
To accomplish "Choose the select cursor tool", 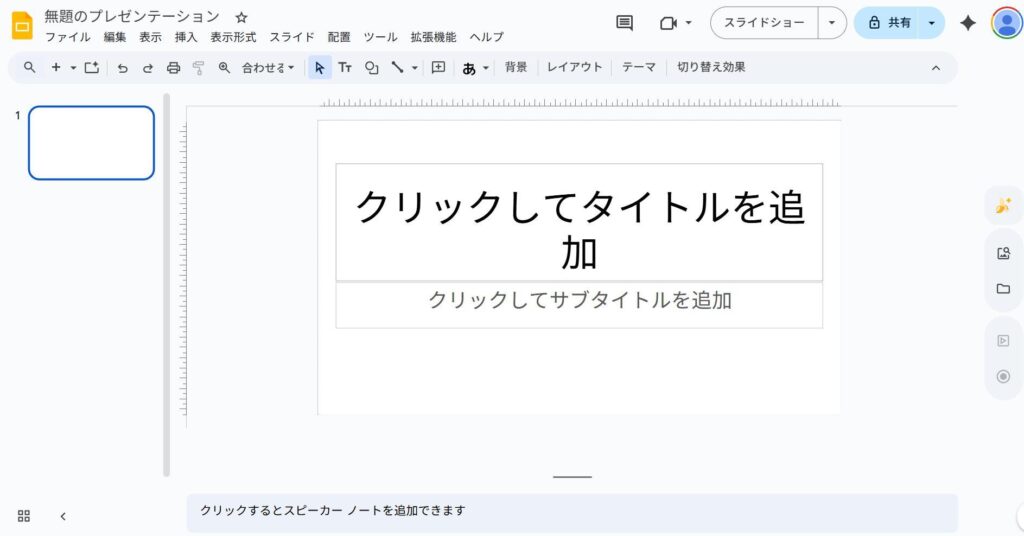I will (x=319, y=67).
